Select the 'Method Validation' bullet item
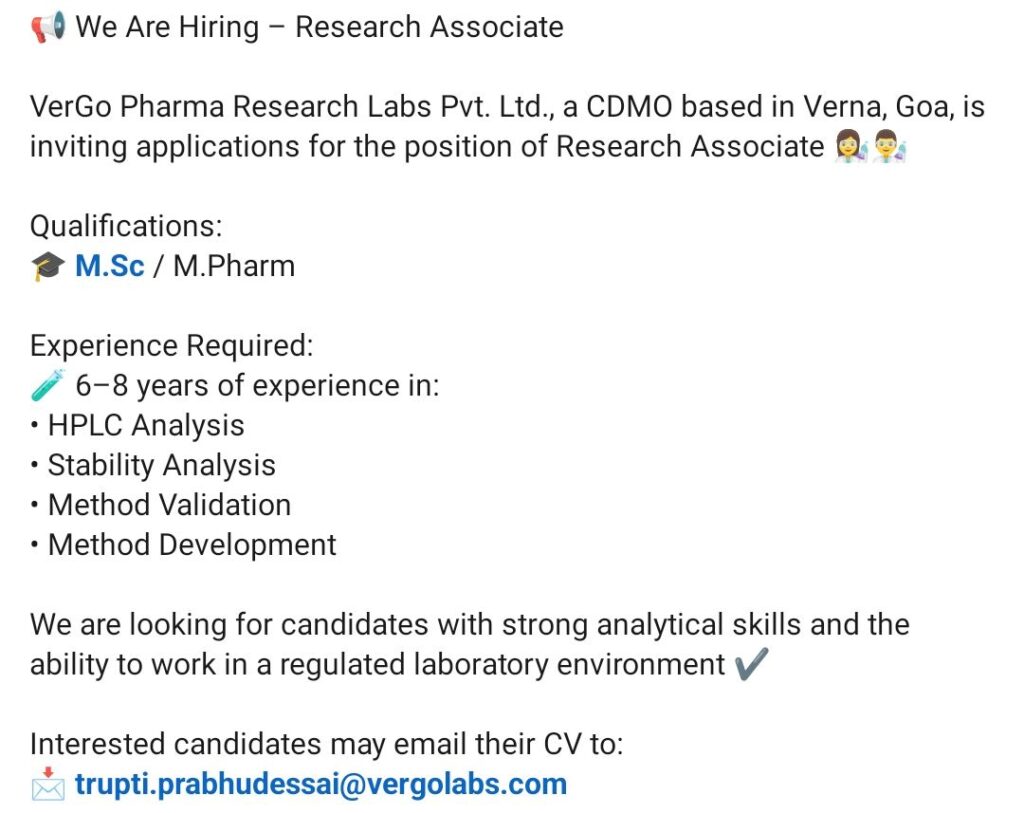The width and height of the screenshot is (1024, 813). (169, 505)
